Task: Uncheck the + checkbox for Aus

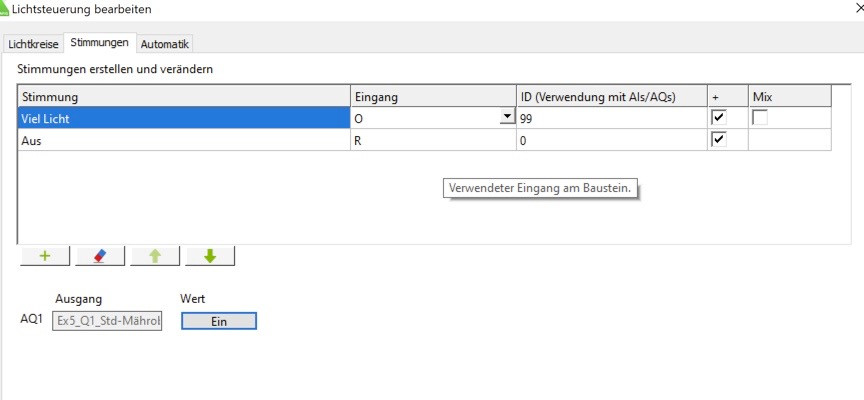Action: 718,139
